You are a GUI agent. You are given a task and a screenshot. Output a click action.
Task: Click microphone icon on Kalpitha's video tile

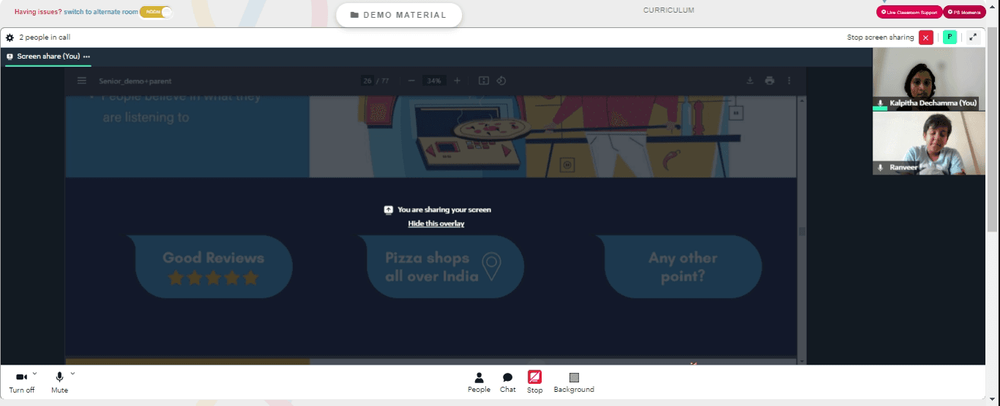coord(881,103)
